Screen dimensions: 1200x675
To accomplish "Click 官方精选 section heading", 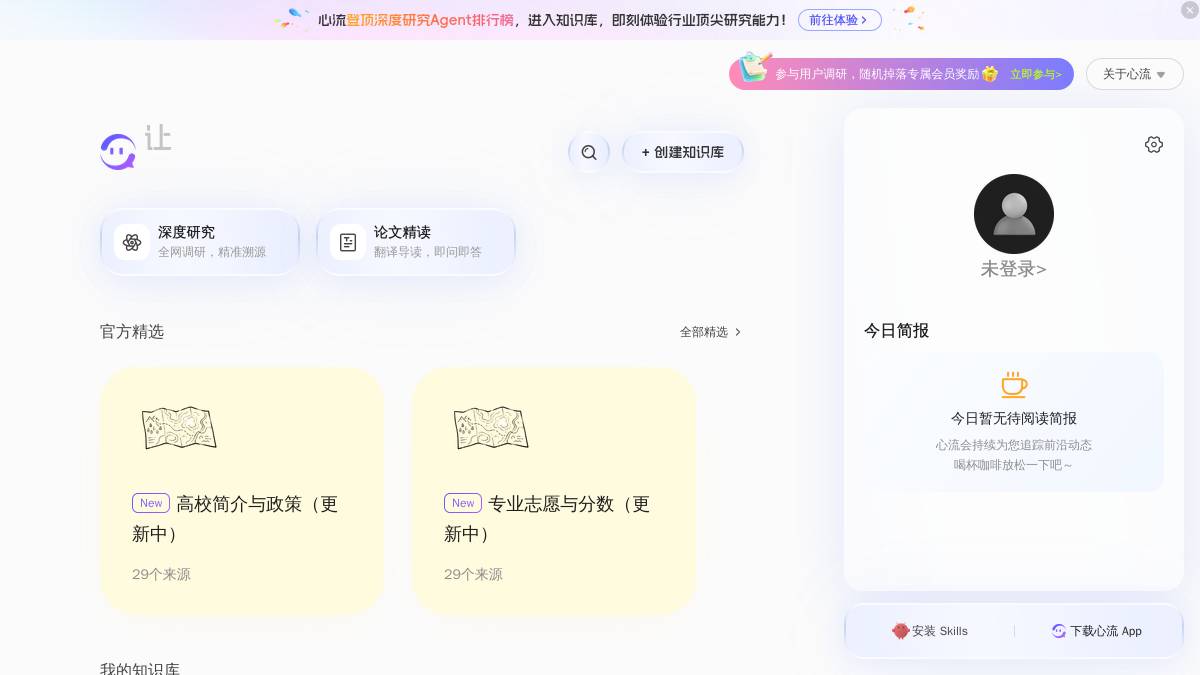I will pos(132,332).
